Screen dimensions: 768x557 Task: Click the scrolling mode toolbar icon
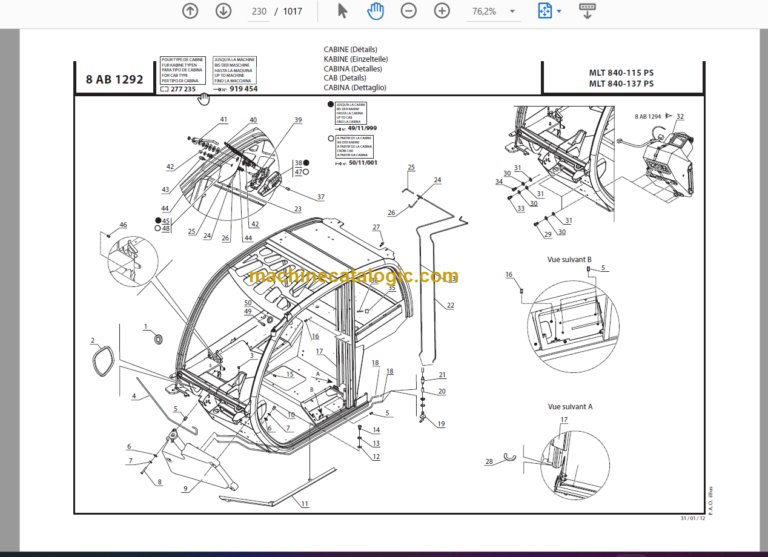[x=587, y=11]
